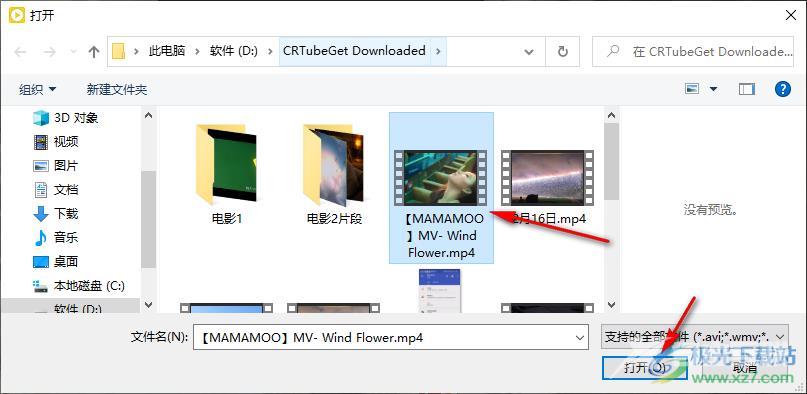Refresh the current folder
The width and height of the screenshot is (807, 394).
click(x=563, y=51)
